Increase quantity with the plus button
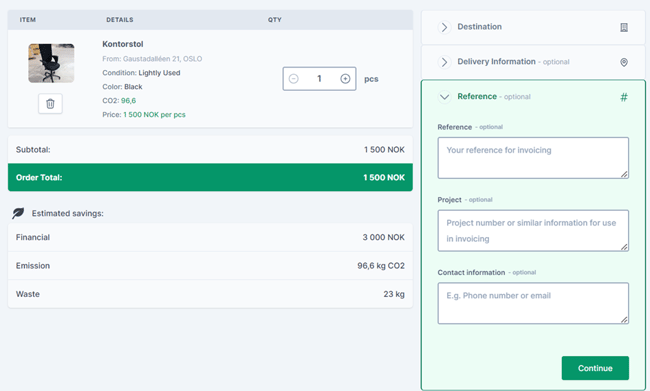The width and height of the screenshot is (650, 391). (345, 79)
